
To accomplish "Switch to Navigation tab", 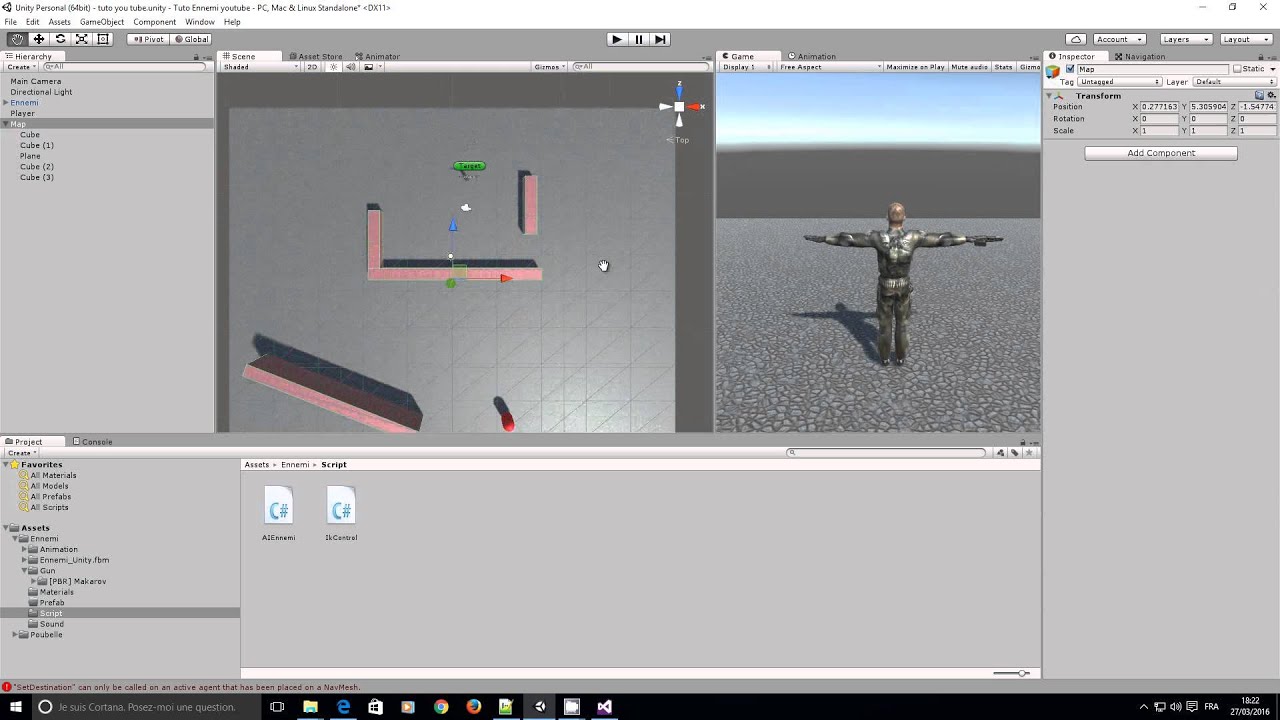I will [1140, 57].
